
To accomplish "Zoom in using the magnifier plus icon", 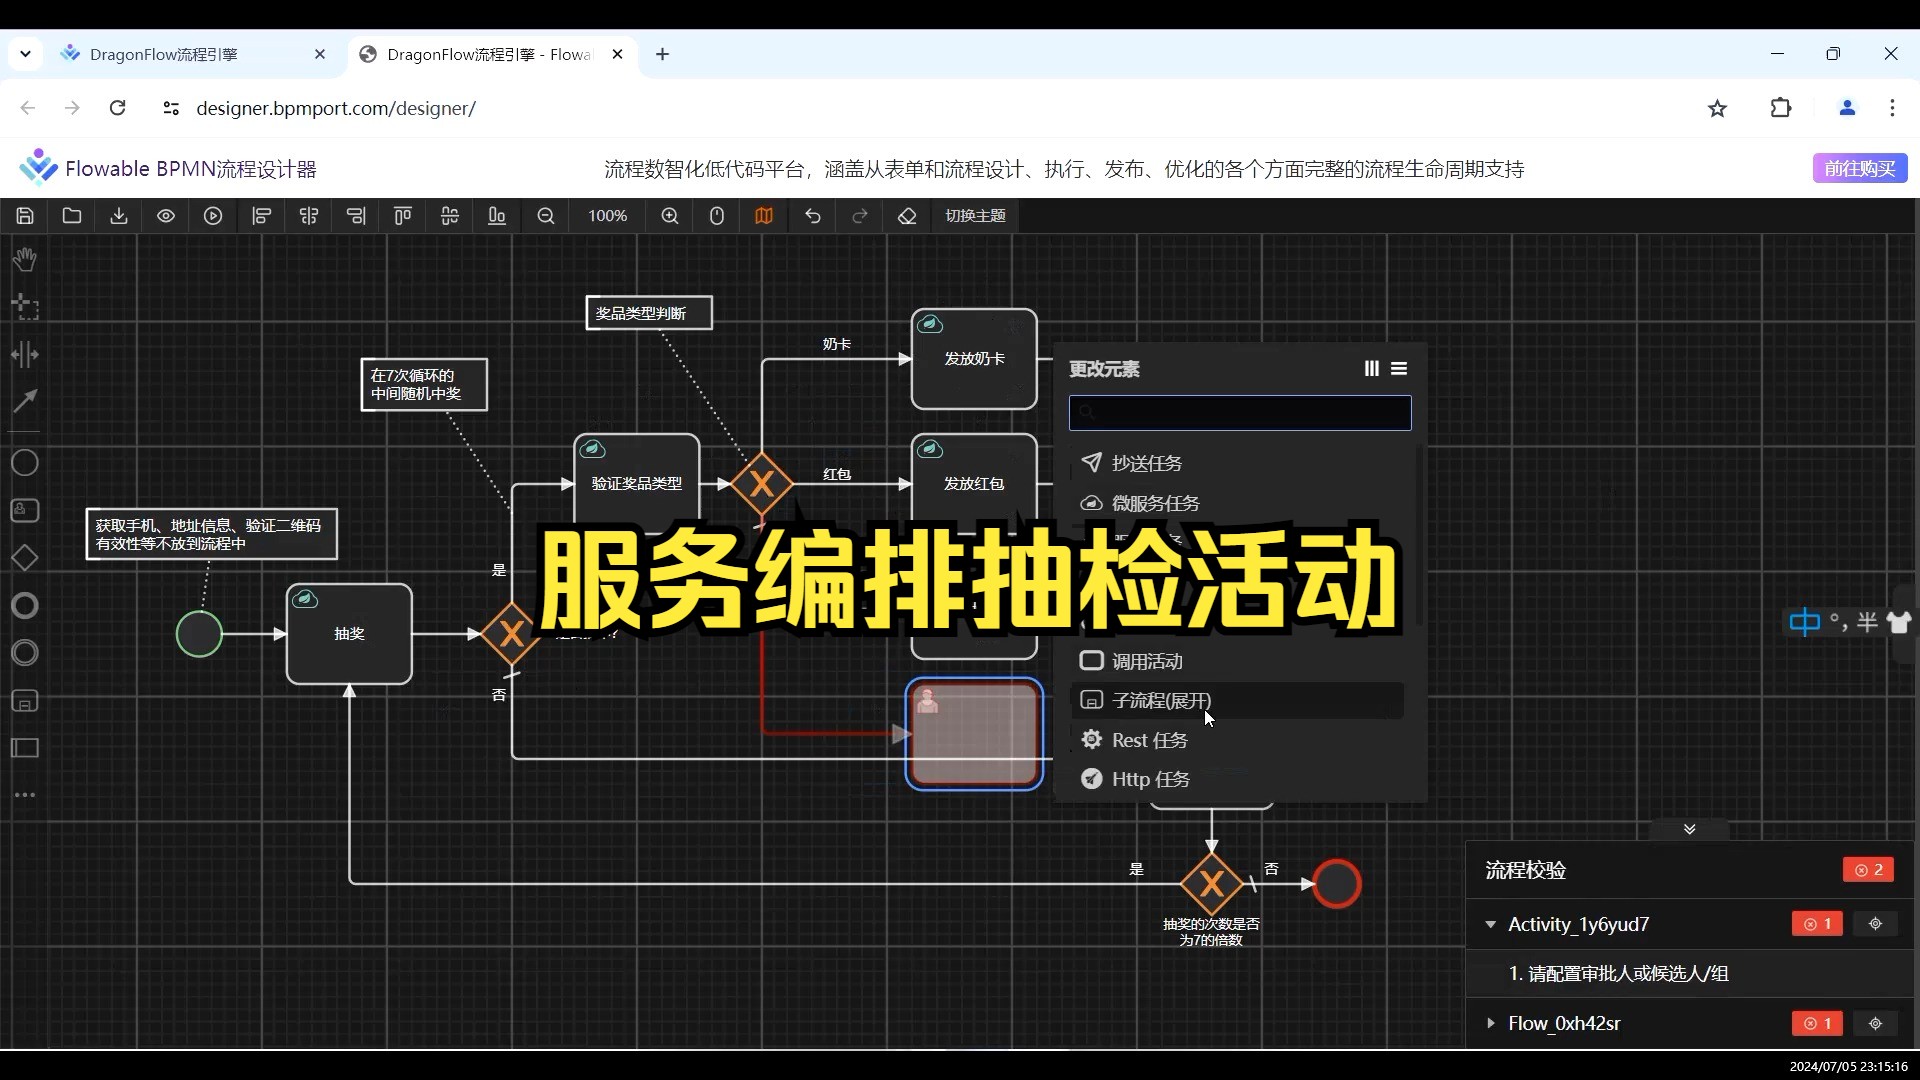I will [x=670, y=216].
